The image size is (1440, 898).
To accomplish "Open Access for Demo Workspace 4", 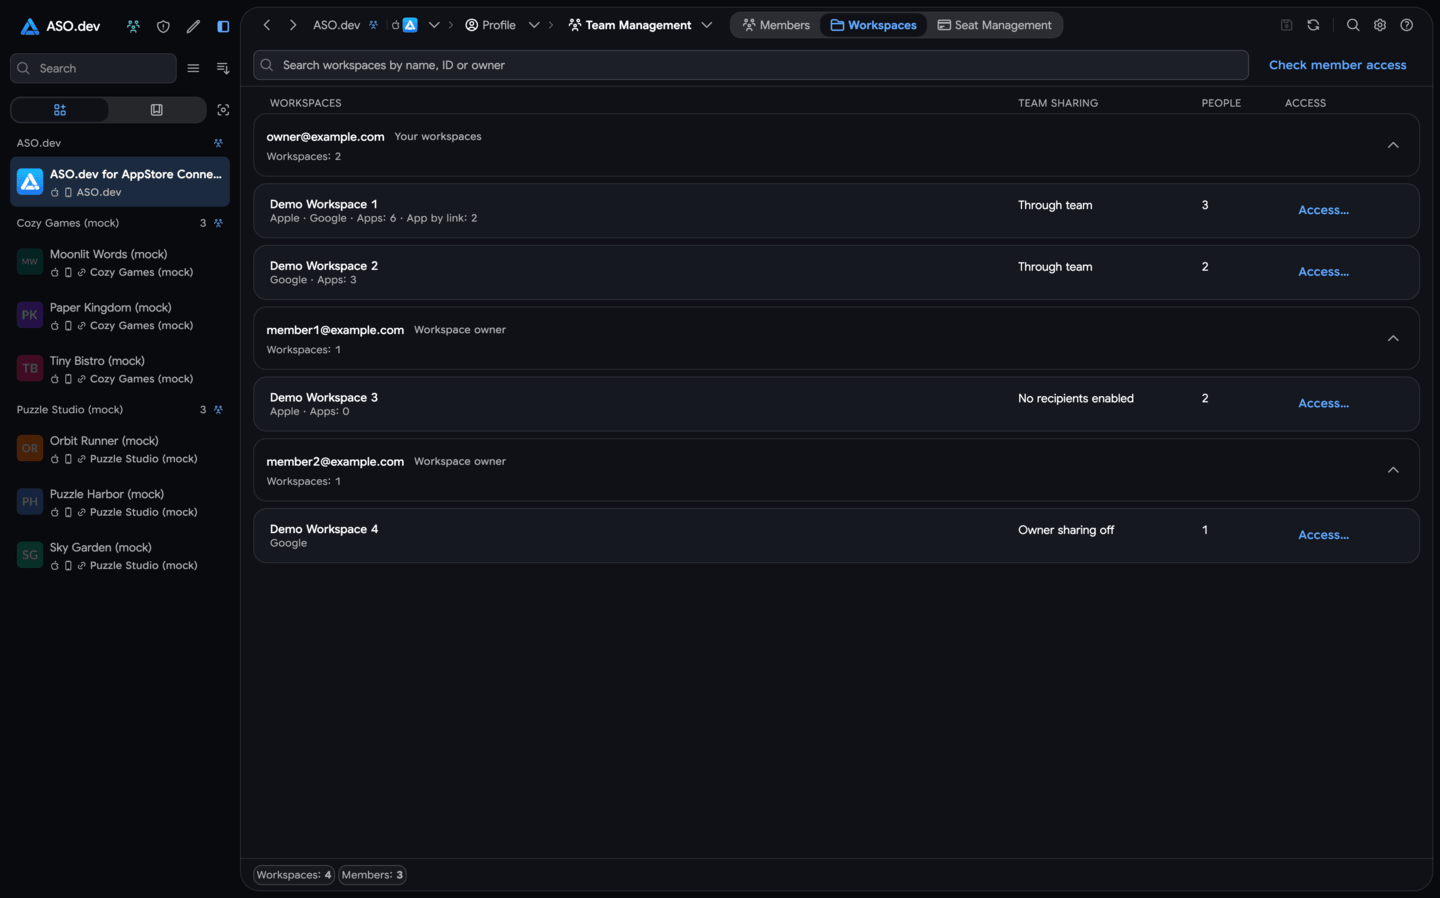I will pos(1323,535).
